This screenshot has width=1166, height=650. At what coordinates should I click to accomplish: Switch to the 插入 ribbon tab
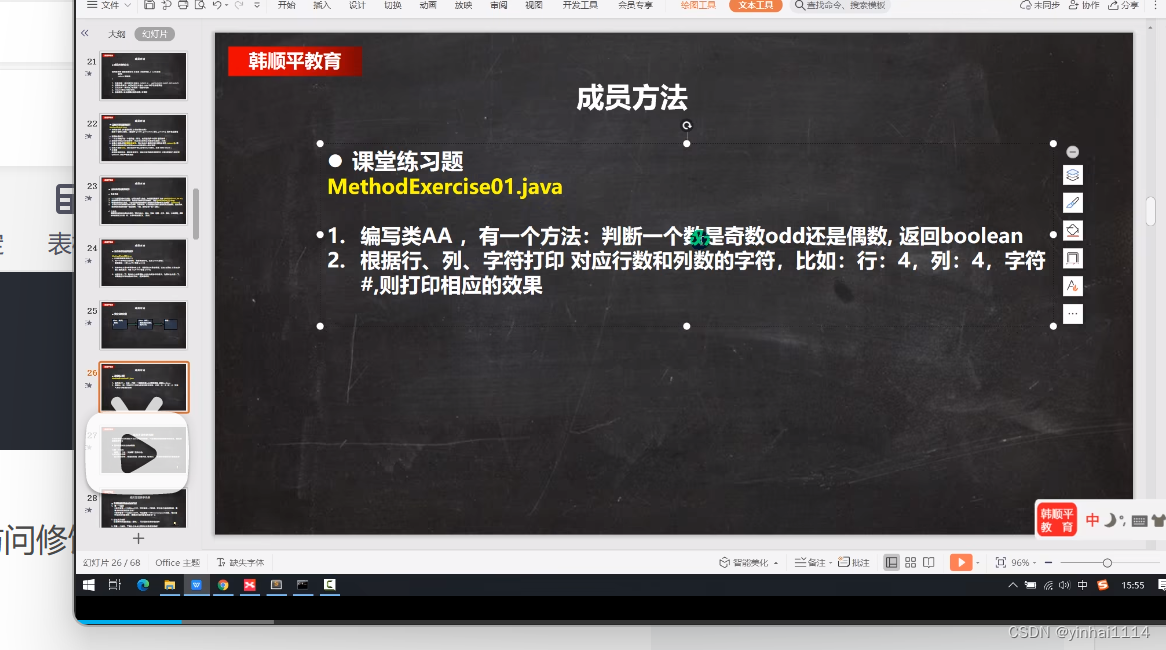click(x=321, y=5)
